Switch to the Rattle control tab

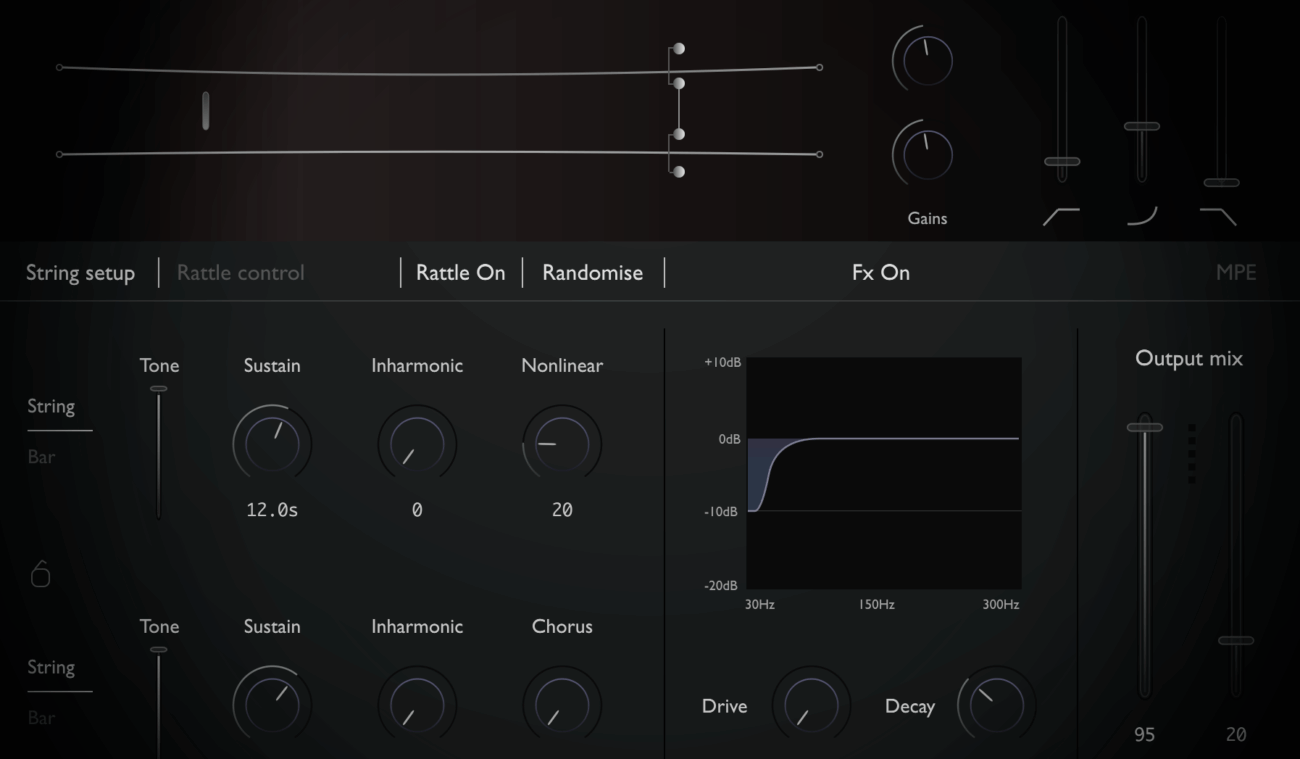coord(240,272)
